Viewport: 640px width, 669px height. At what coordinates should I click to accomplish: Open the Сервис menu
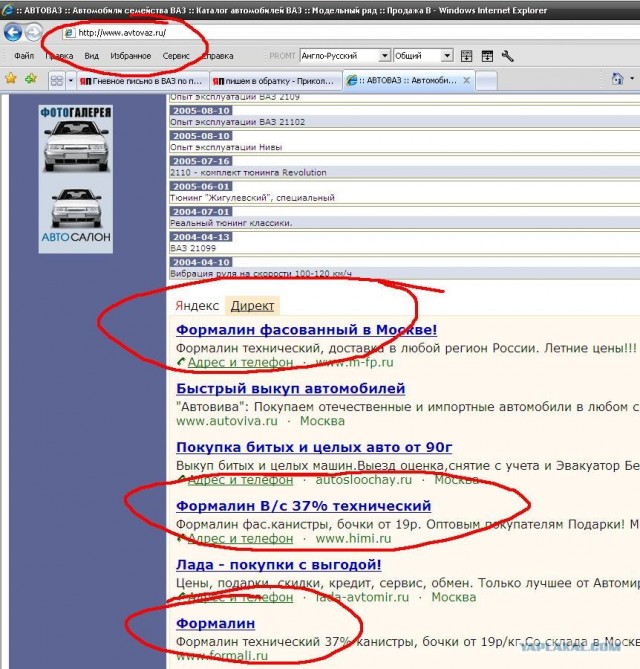point(176,56)
